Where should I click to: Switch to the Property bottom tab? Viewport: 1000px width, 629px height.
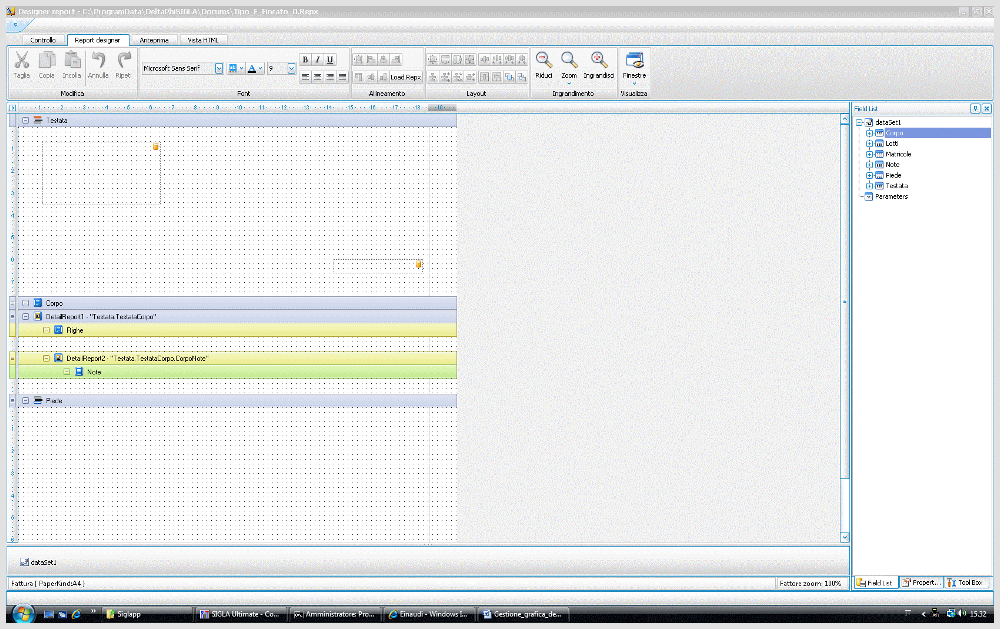(x=922, y=582)
